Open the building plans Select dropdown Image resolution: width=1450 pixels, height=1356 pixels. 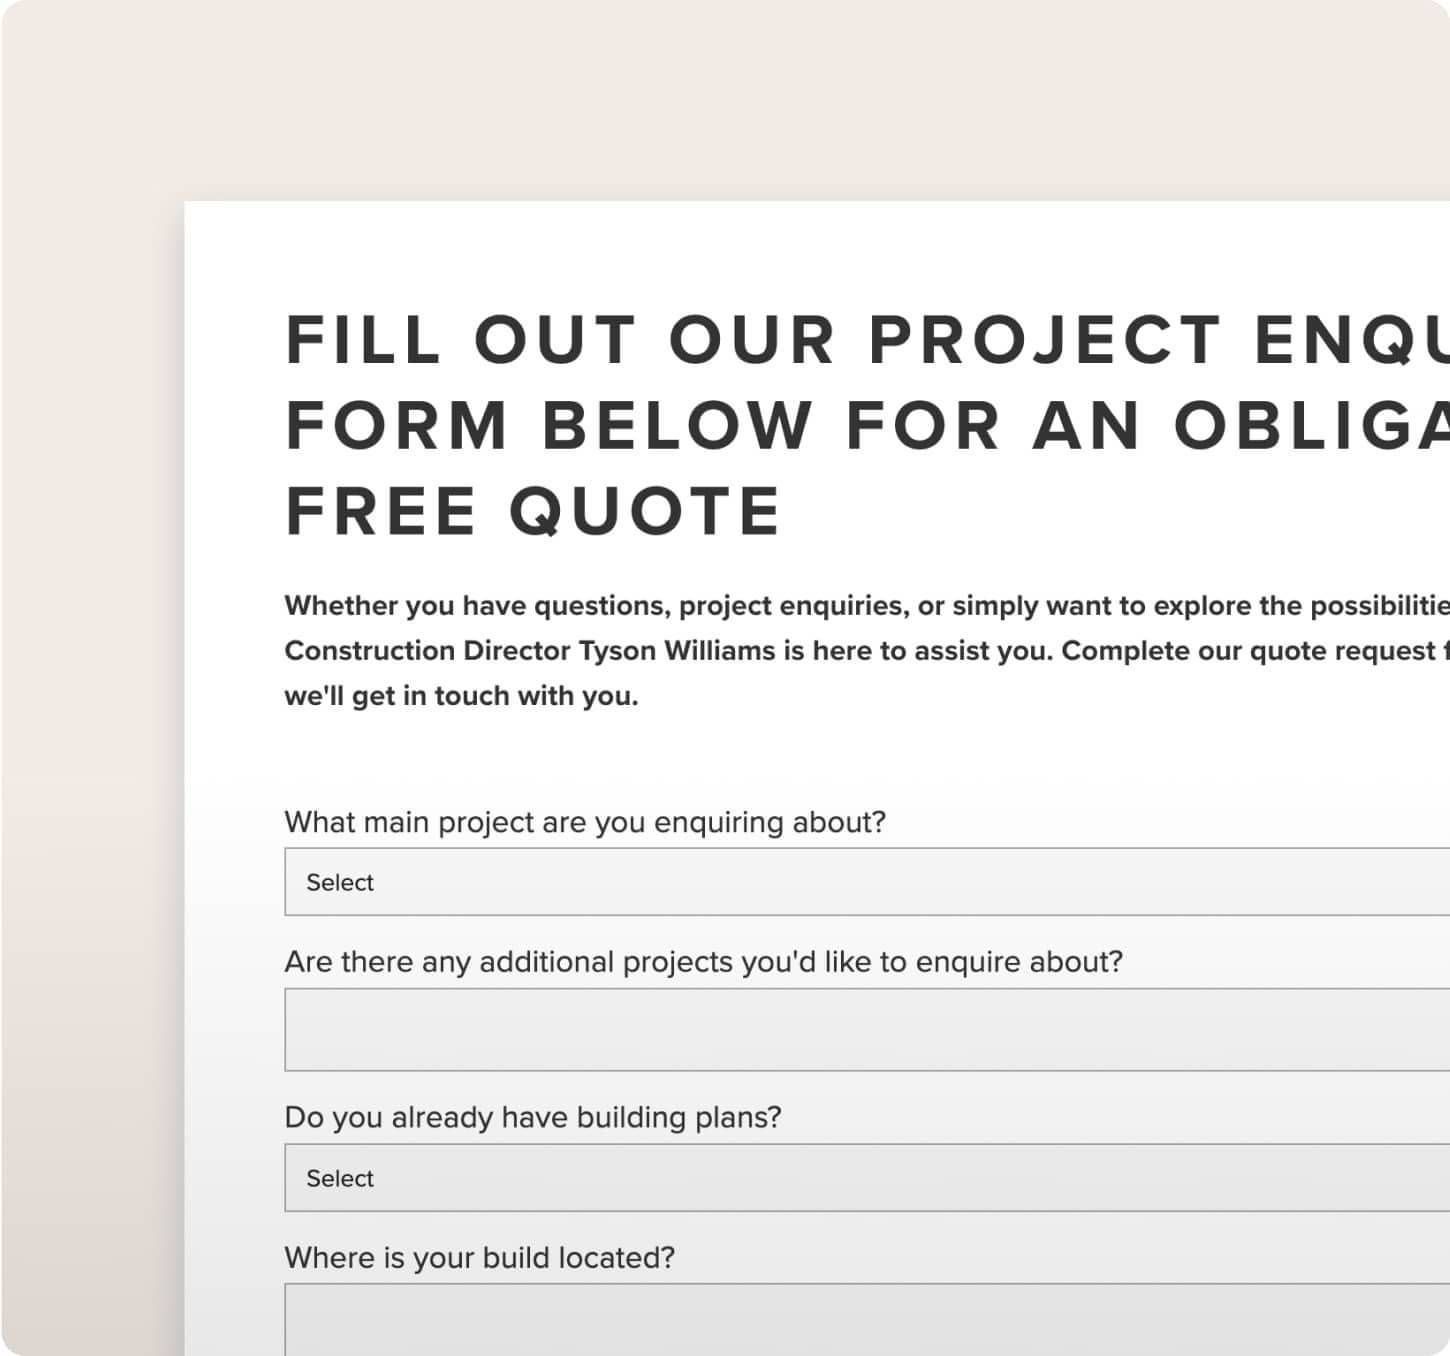[866, 1178]
